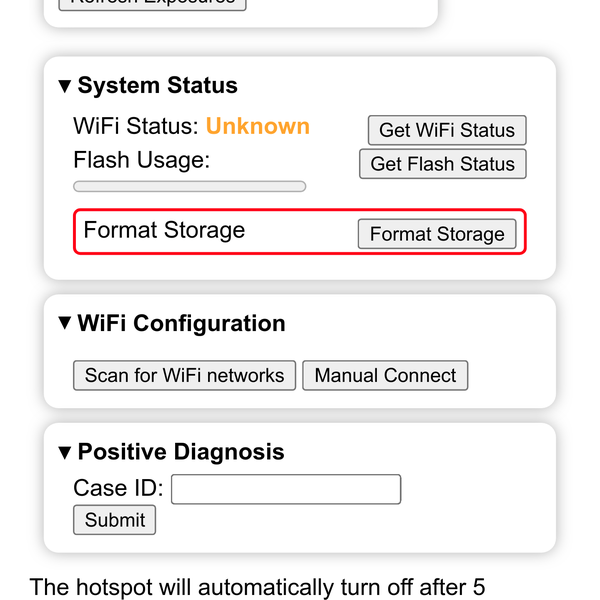
Task: Collapse the WiFi Configuration disclosure triangle
Action: (x=65, y=324)
